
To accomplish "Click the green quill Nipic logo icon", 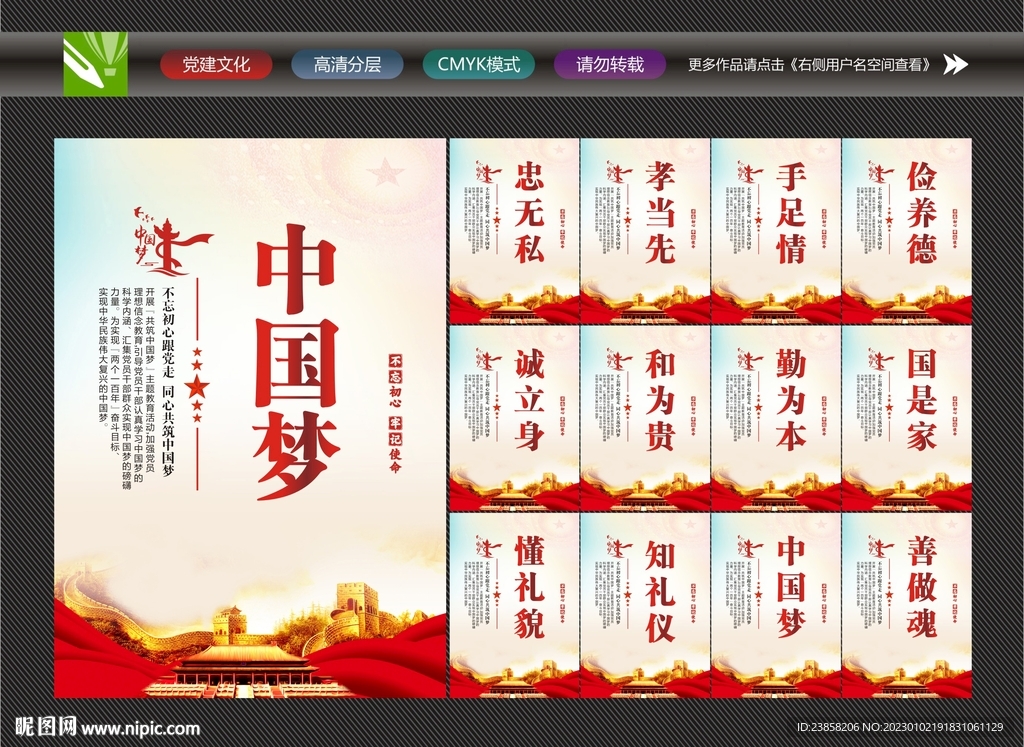I will pos(95,65).
